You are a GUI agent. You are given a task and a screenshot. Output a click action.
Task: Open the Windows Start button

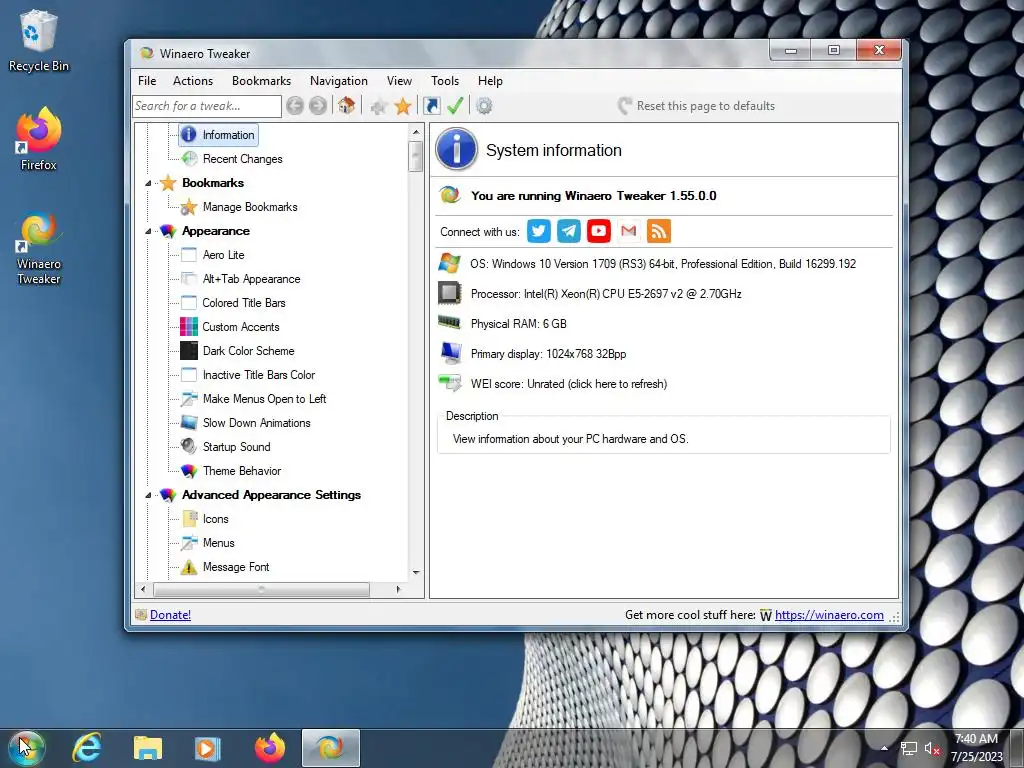[26, 748]
